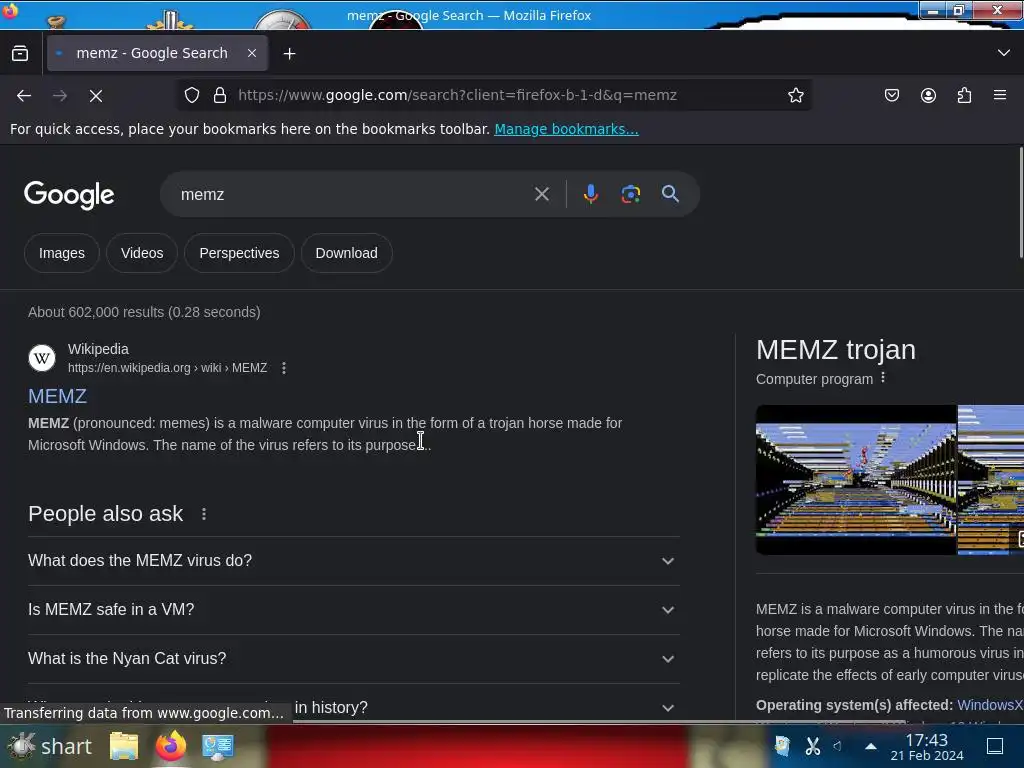Click the page vertical scrollbar
The height and width of the screenshot is (768, 1024).
pos(1021,202)
